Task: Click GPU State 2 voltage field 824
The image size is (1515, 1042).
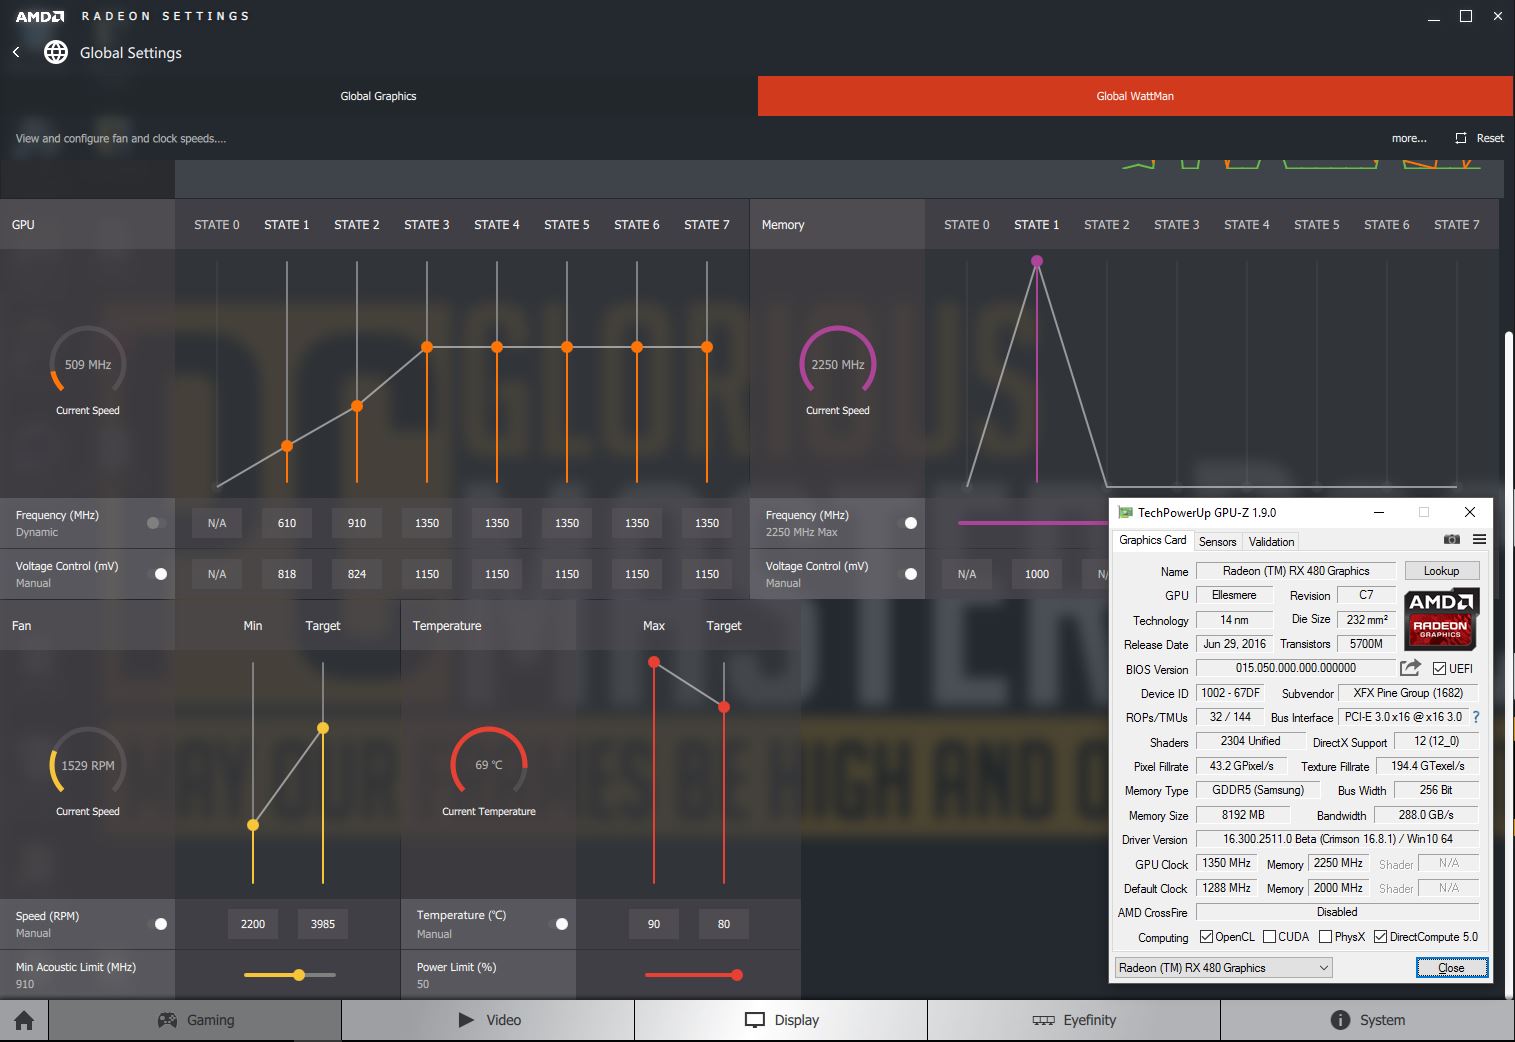Action: point(357,574)
